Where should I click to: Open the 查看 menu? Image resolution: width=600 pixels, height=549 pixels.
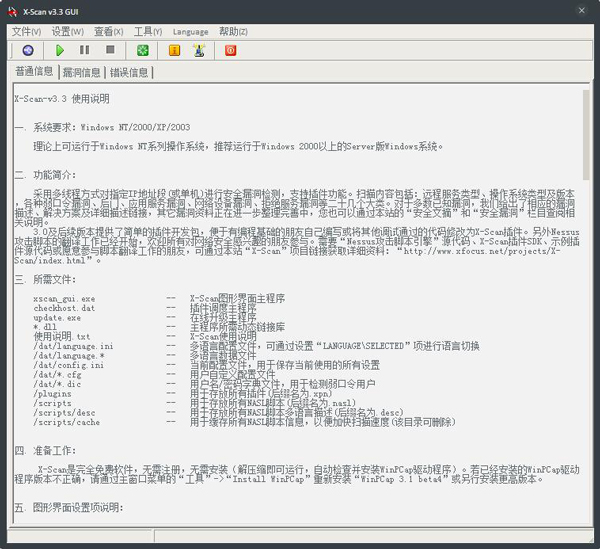pos(109,32)
